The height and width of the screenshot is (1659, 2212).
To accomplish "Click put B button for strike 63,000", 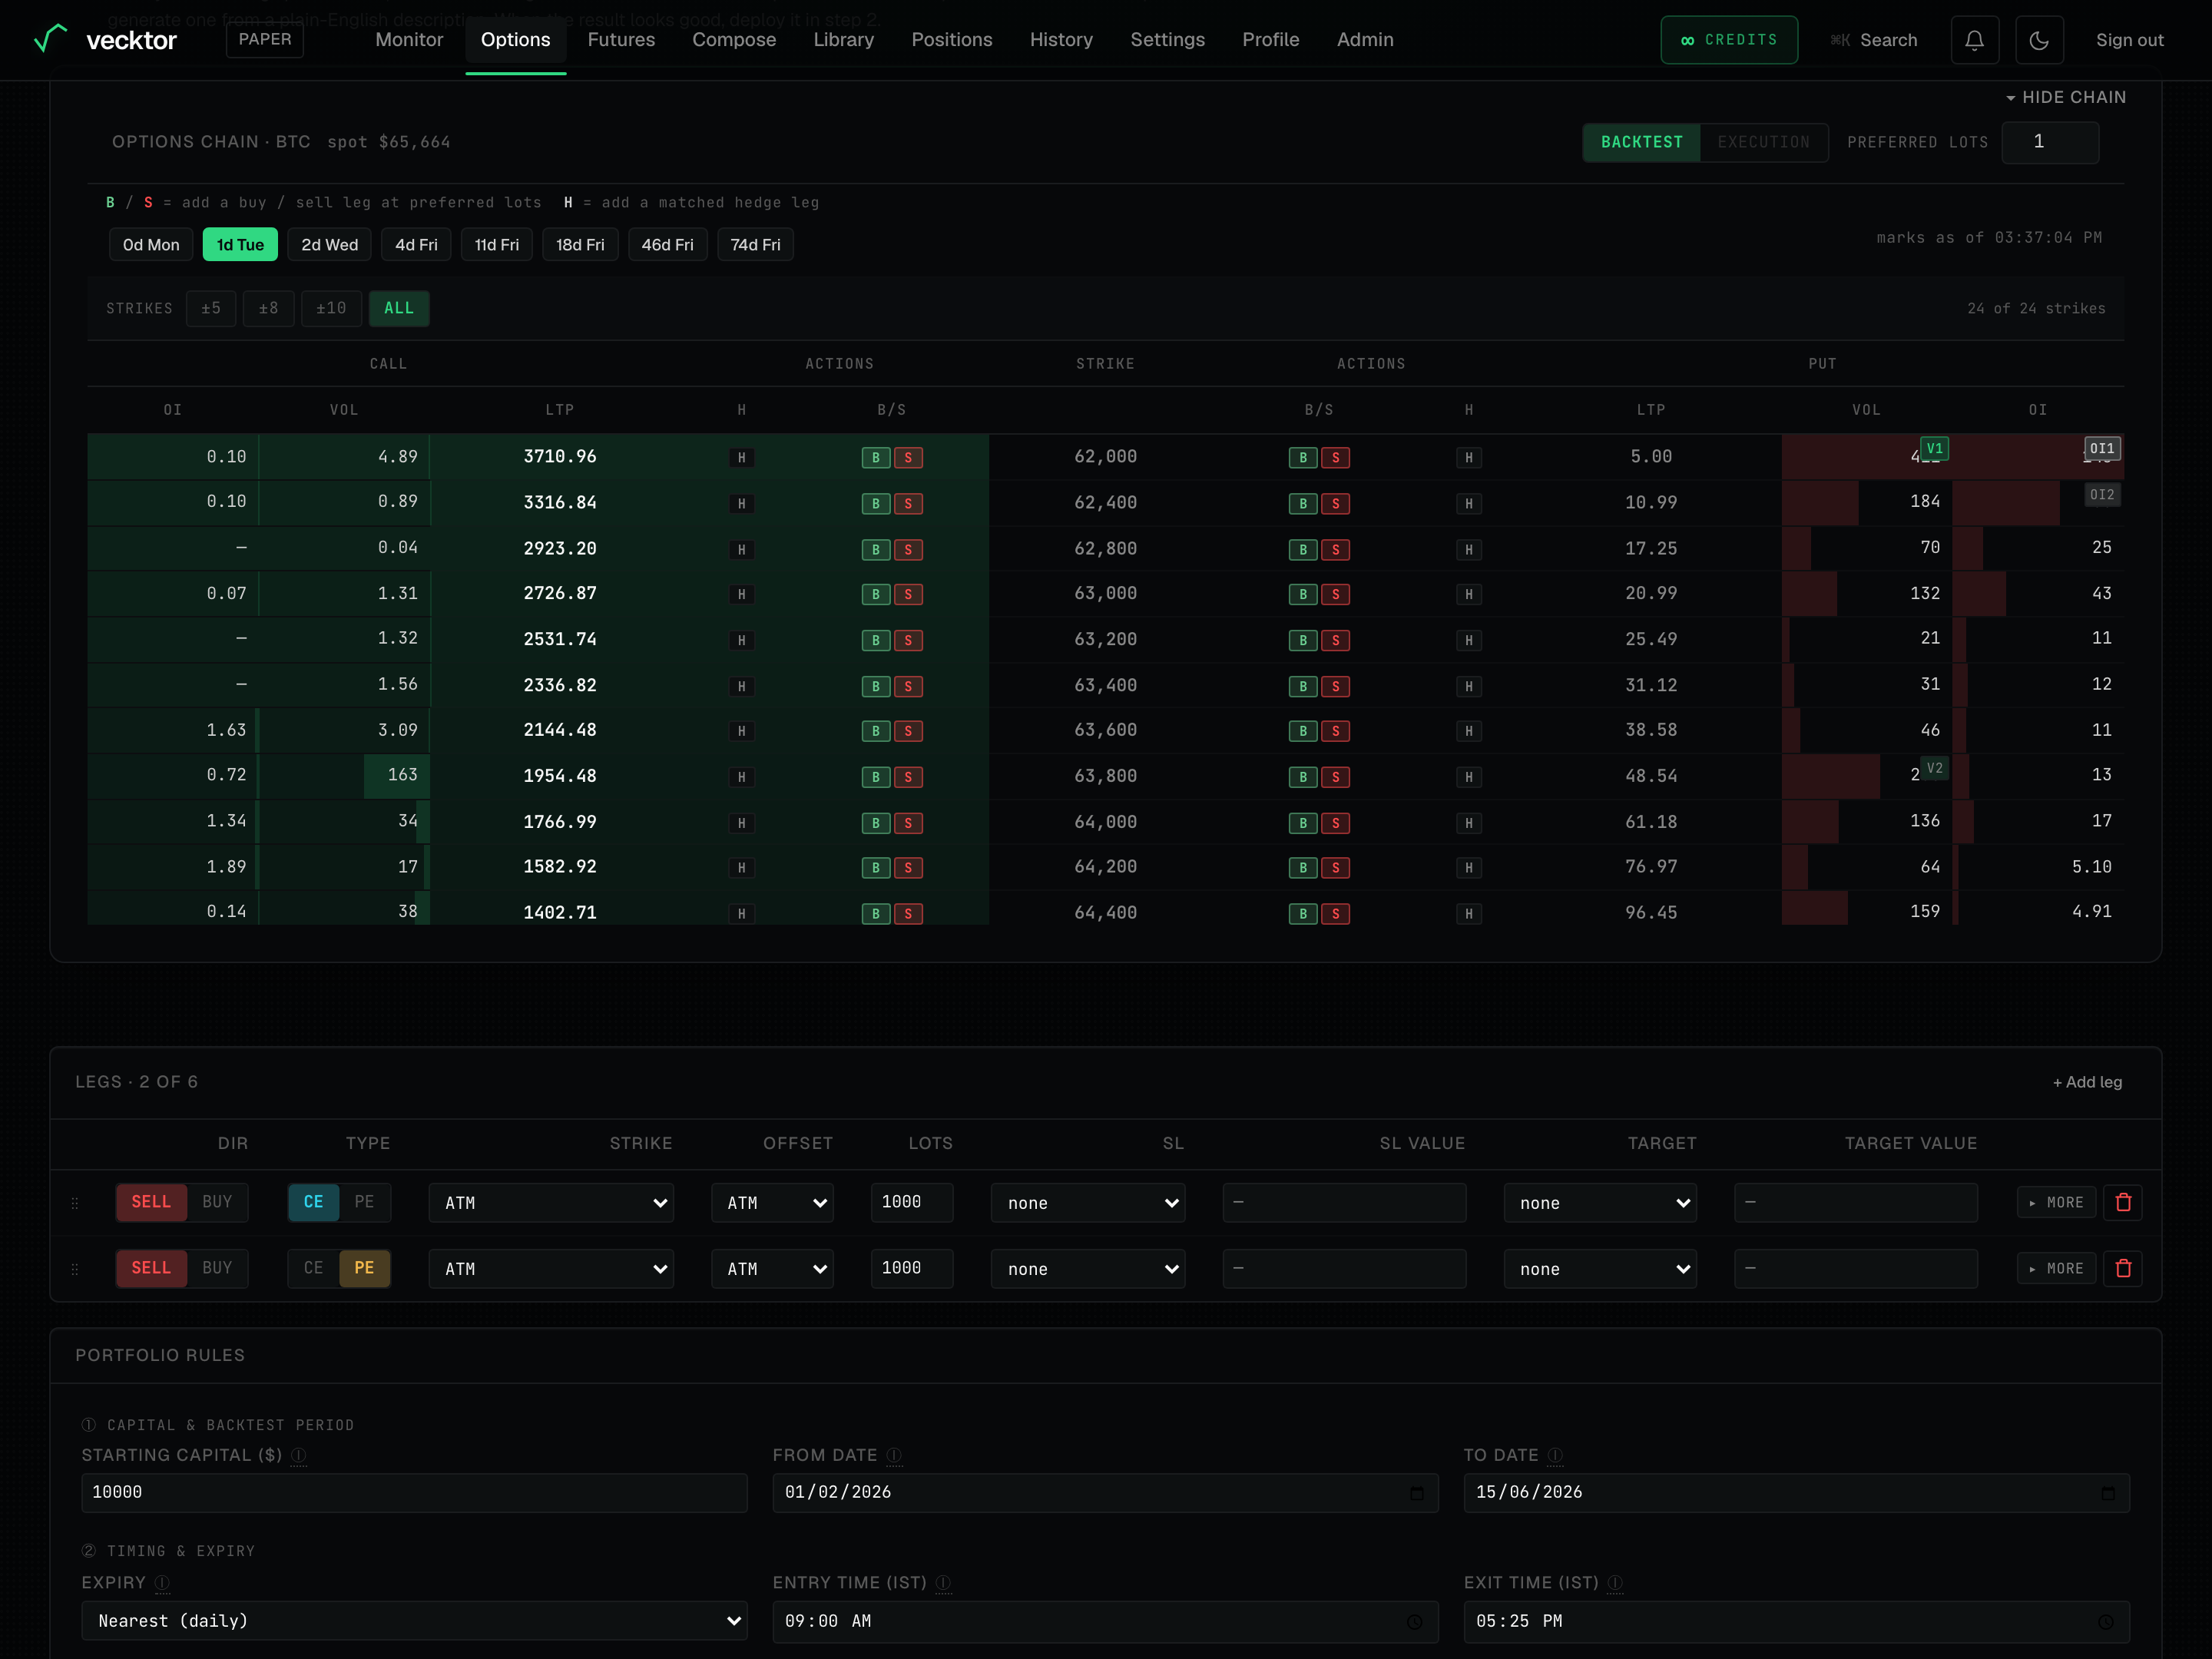I will (x=1303, y=595).
